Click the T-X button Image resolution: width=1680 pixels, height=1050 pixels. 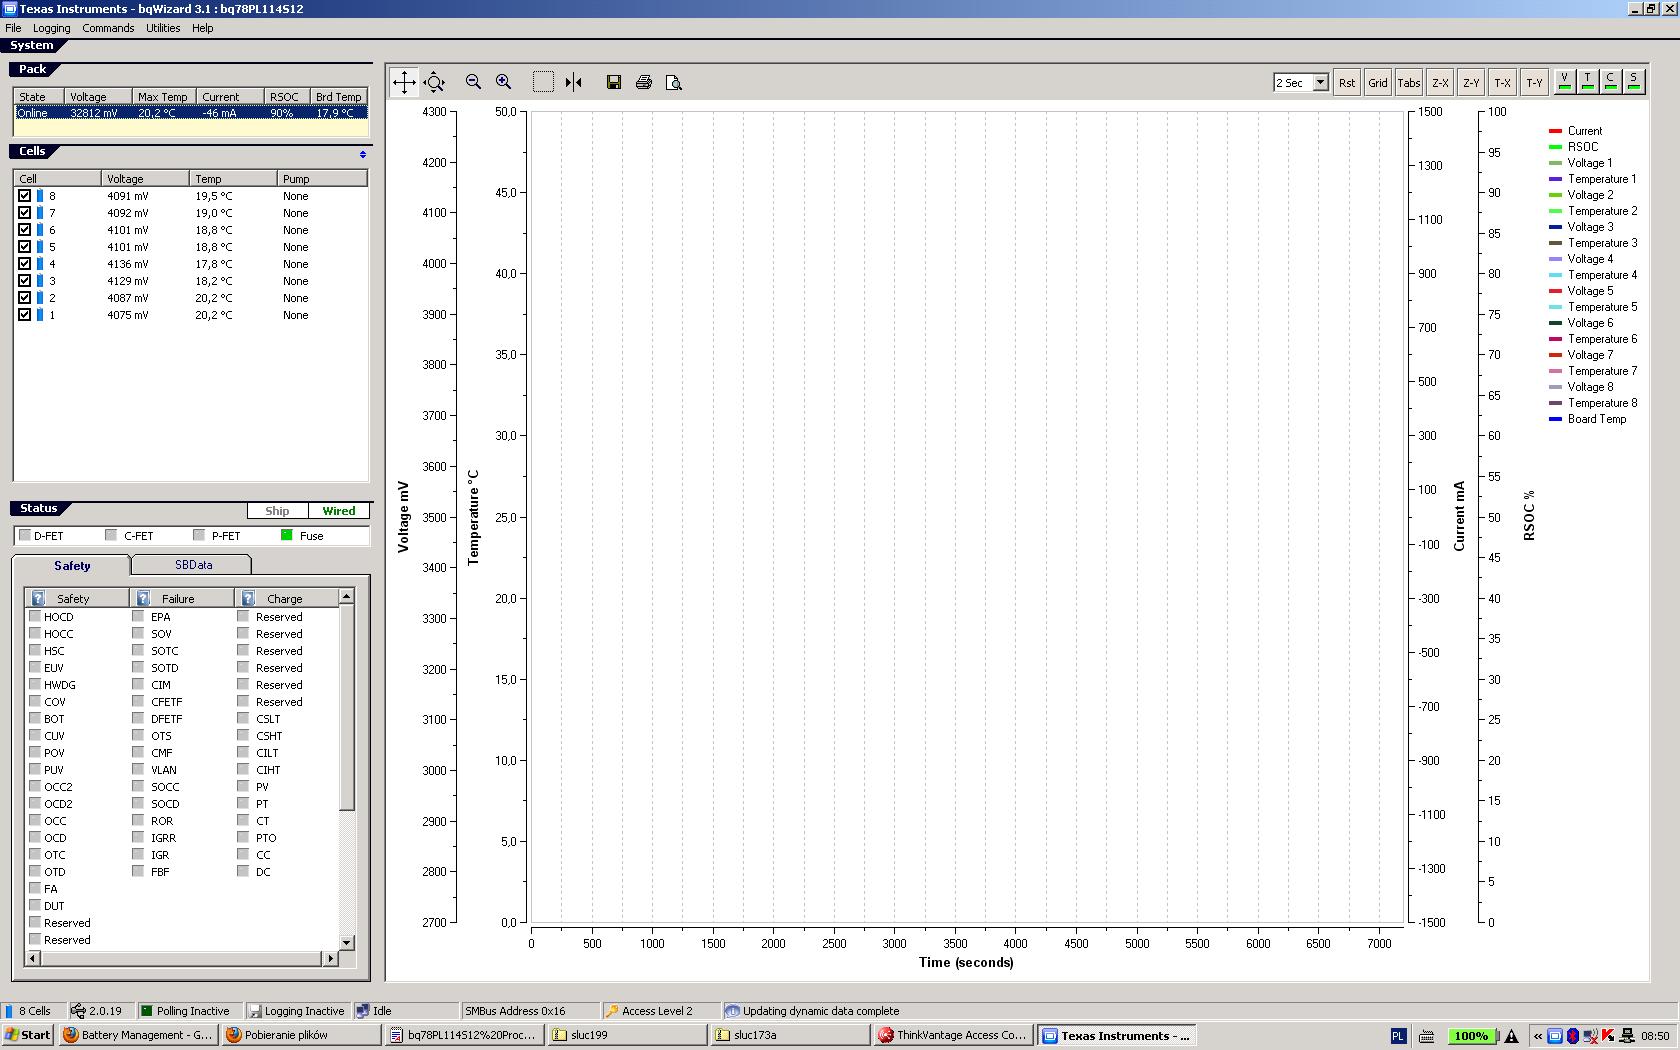coord(1502,82)
